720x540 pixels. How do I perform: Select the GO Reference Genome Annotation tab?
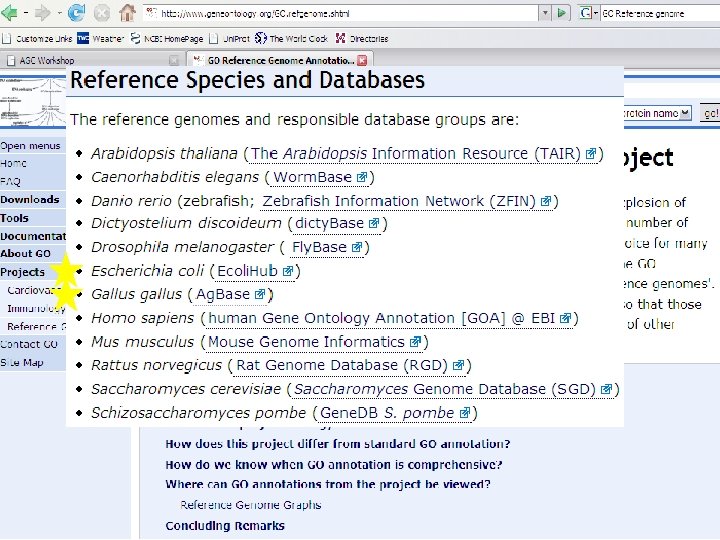280,60
